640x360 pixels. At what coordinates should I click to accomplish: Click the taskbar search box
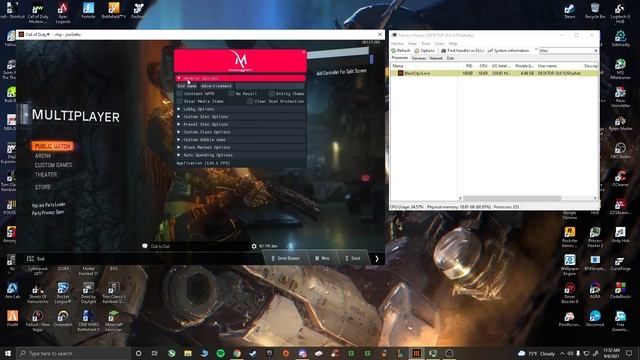(73, 353)
